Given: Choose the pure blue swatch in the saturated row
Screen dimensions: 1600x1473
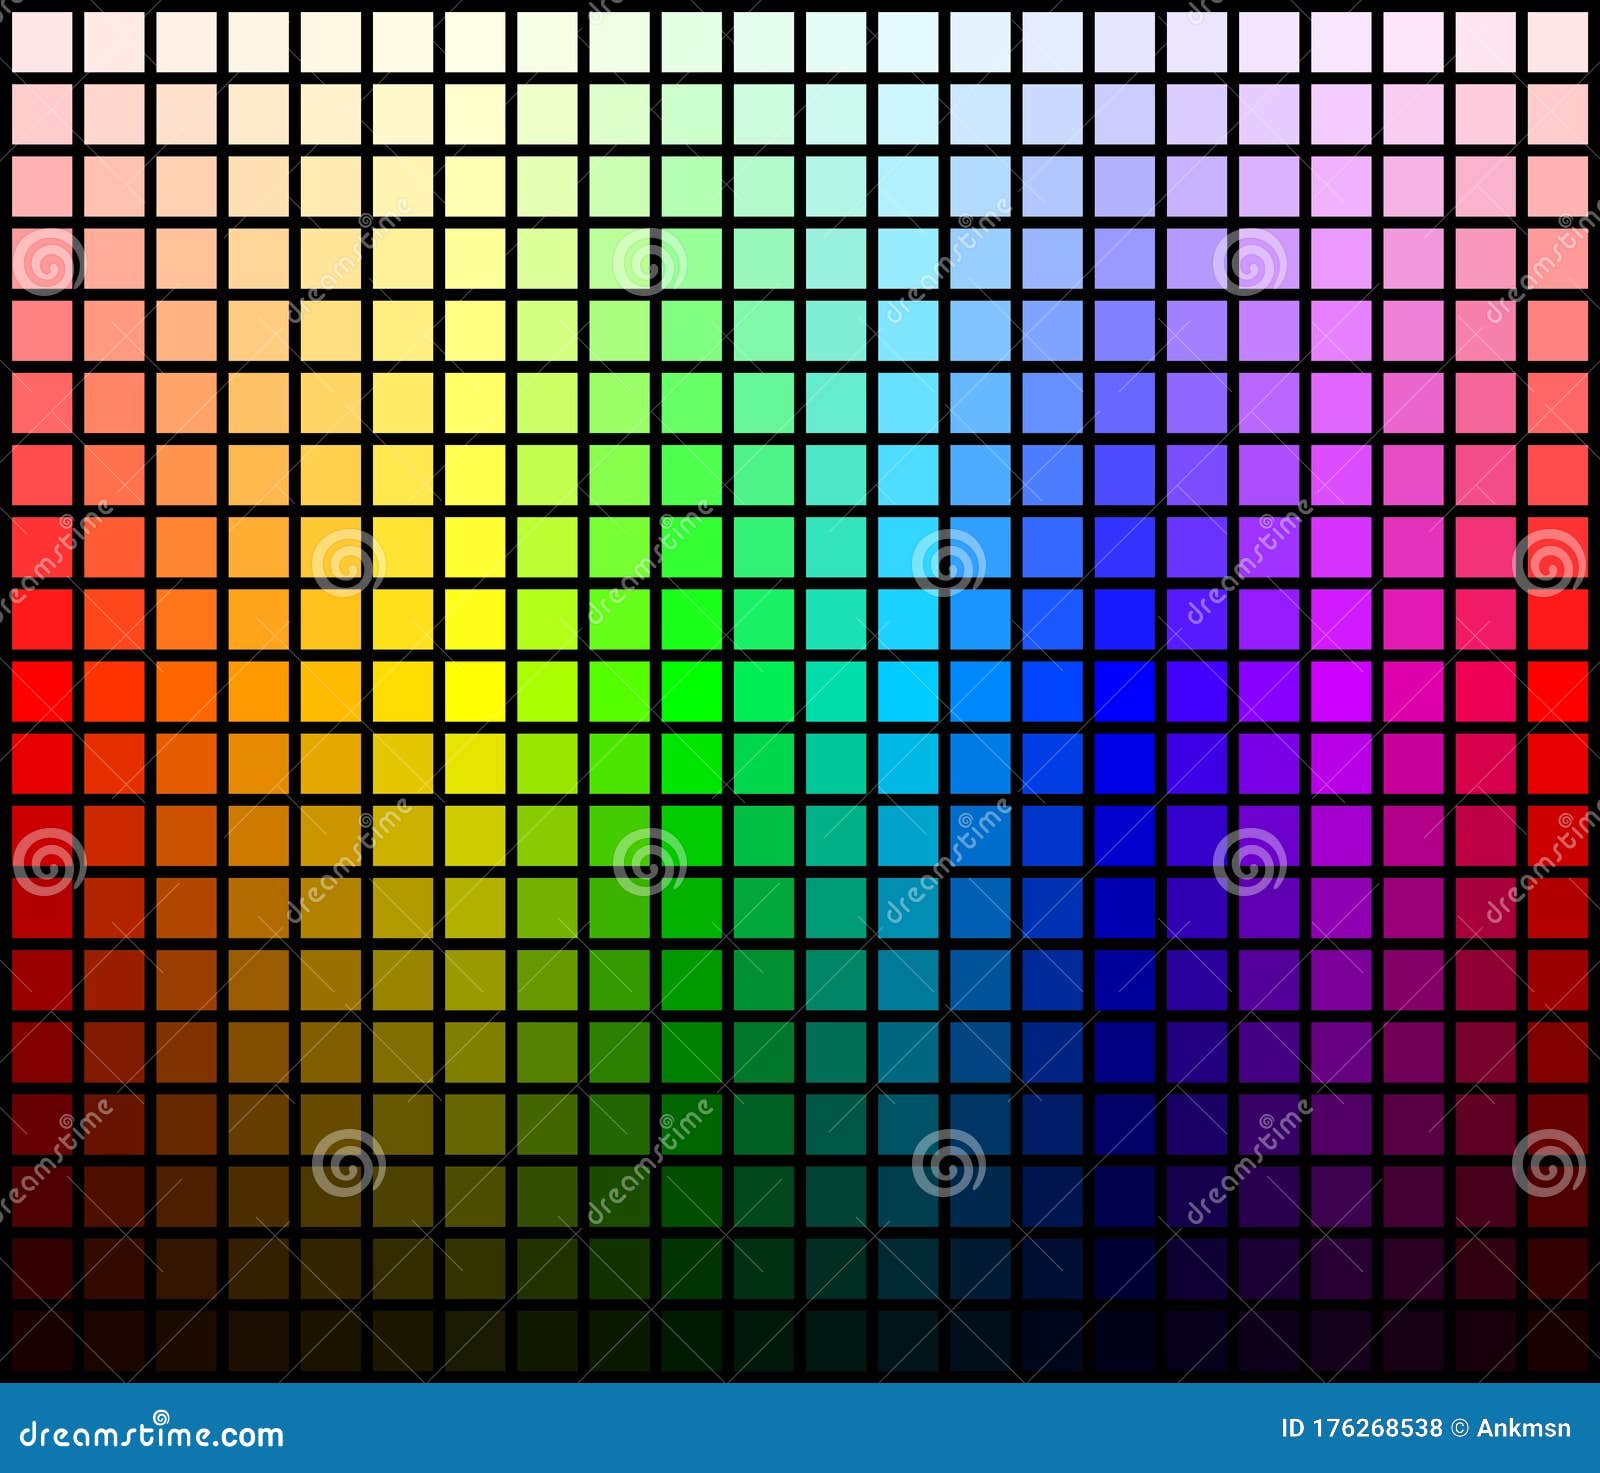Looking at the screenshot, I should [1124, 691].
